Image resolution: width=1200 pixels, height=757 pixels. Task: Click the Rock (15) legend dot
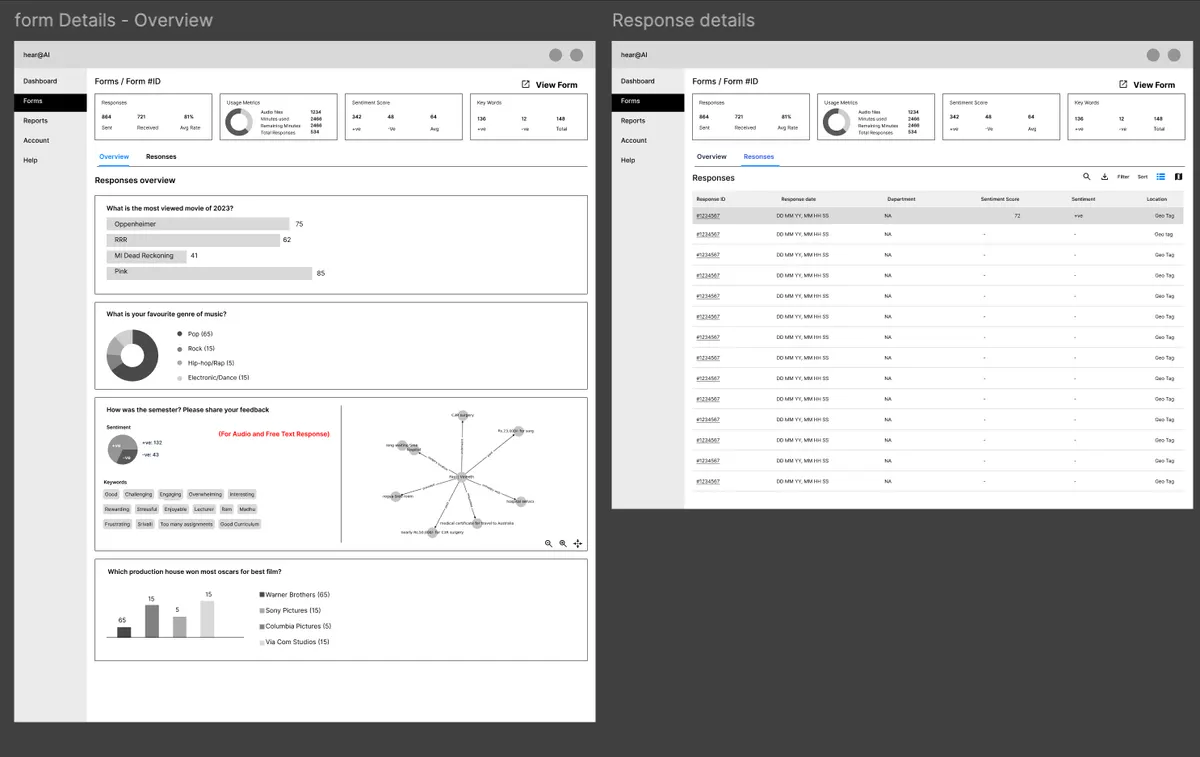180,349
